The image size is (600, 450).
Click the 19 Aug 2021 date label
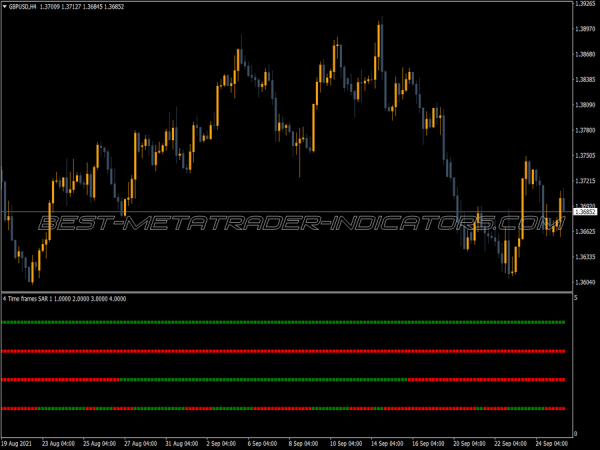point(16,444)
